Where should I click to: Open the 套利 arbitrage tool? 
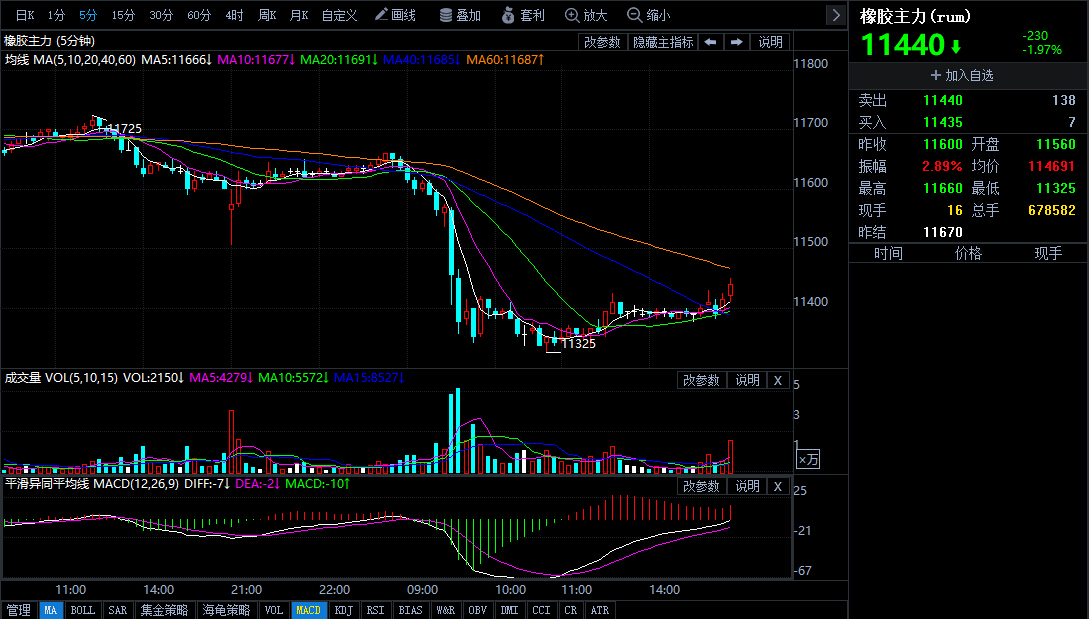523,15
